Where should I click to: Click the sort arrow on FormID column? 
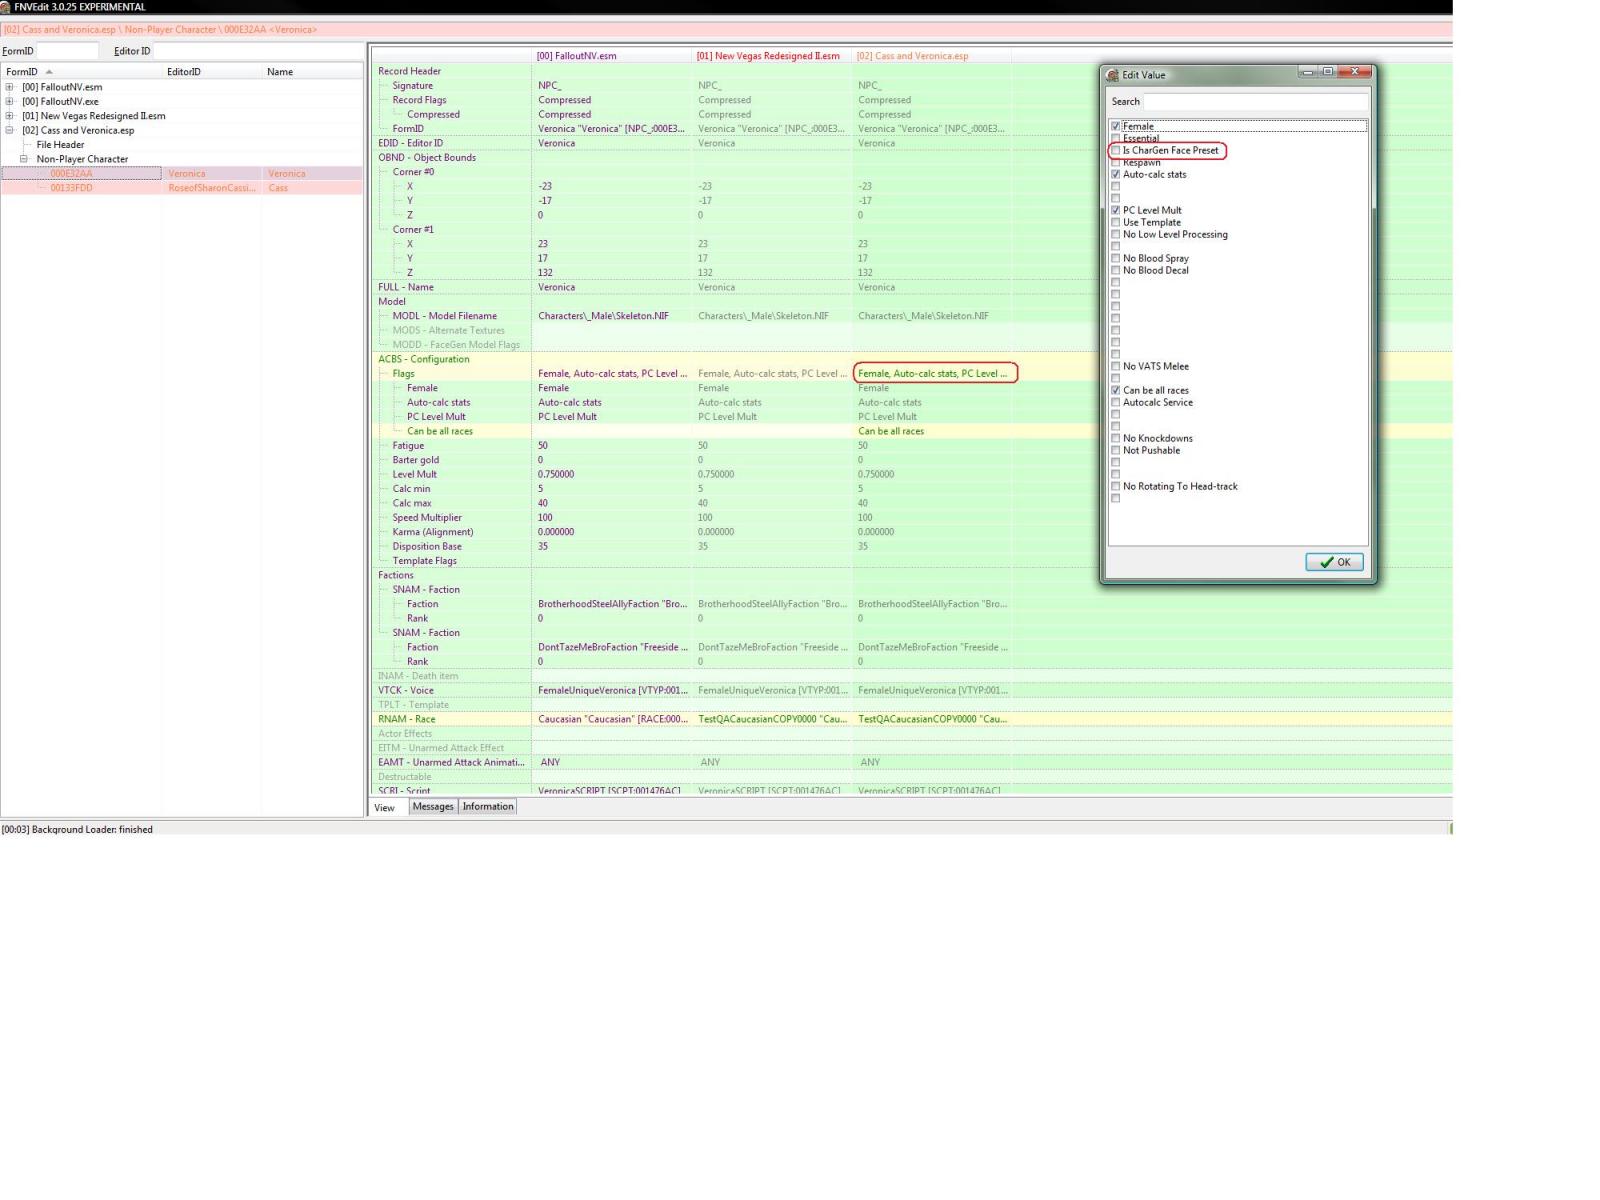tap(49, 72)
